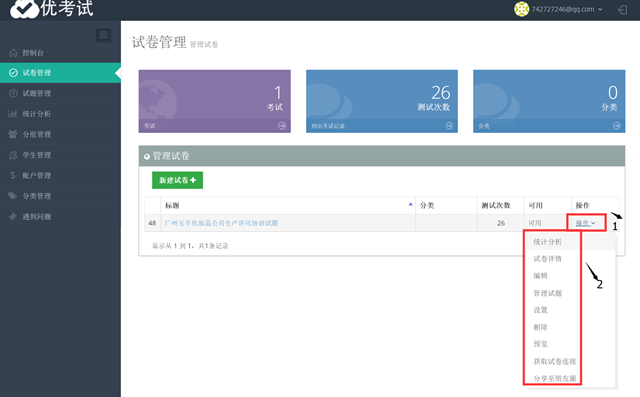Select 试卷详情 in the operations menu
This screenshot has height=397, width=640.
point(547,259)
